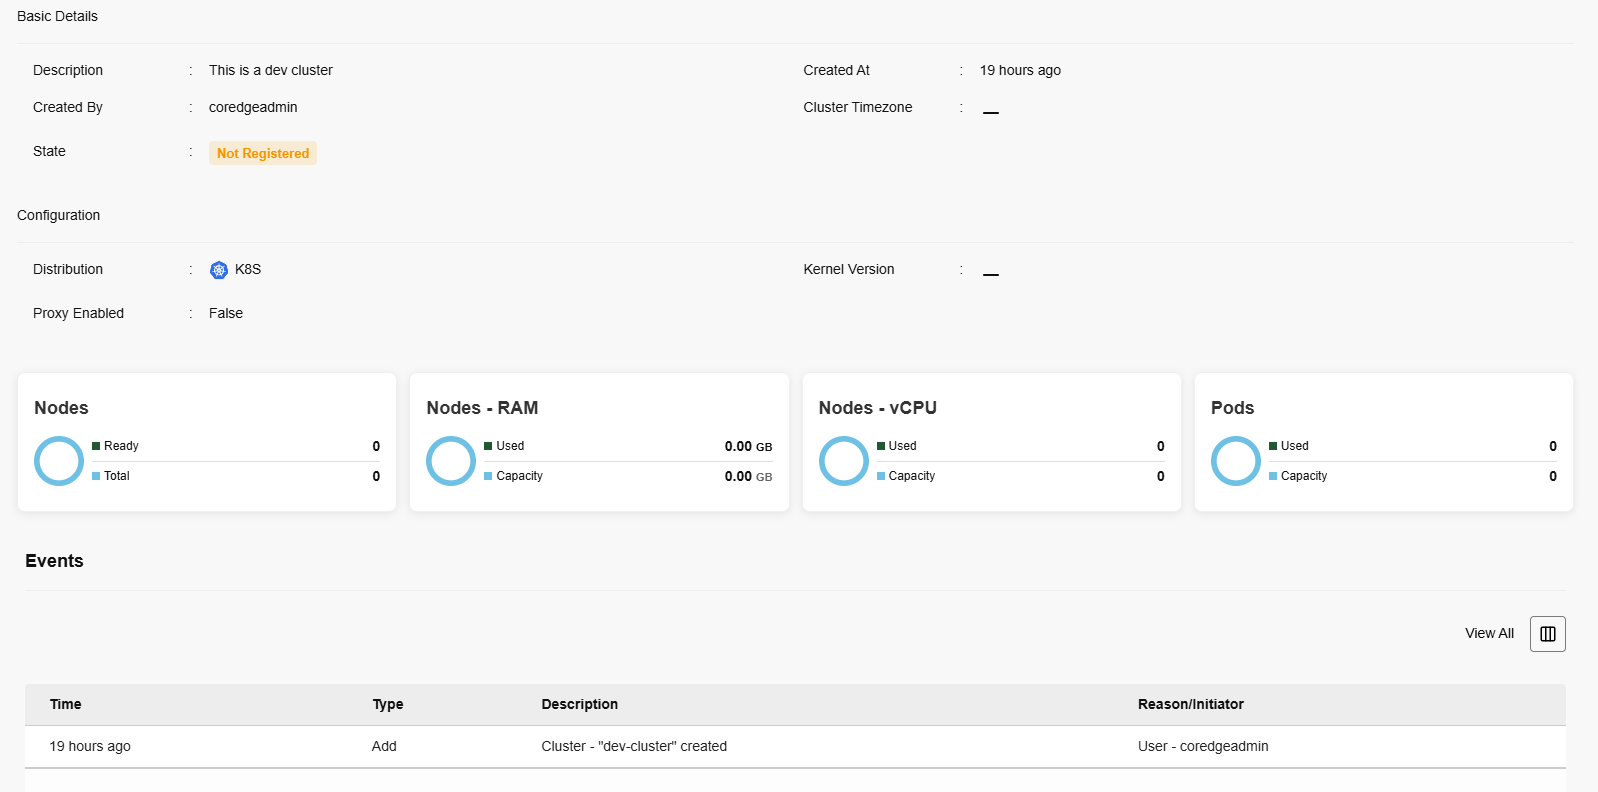The height and width of the screenshot is (792, 1598).
Task: Click the Description column header in Events
Action: [579, 705]
